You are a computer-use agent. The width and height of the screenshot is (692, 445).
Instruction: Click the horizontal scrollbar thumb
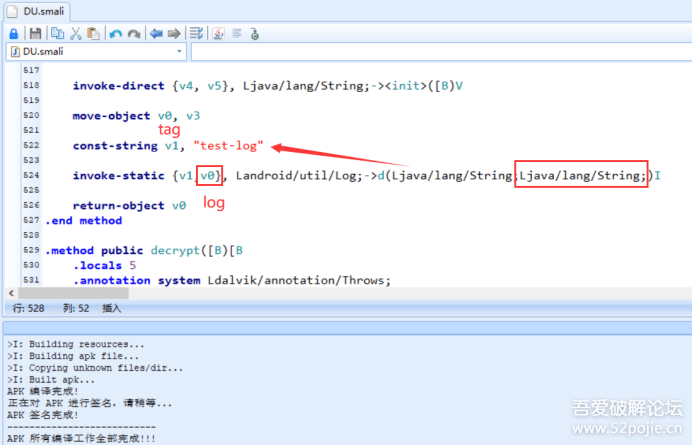[x=73, y=293]
